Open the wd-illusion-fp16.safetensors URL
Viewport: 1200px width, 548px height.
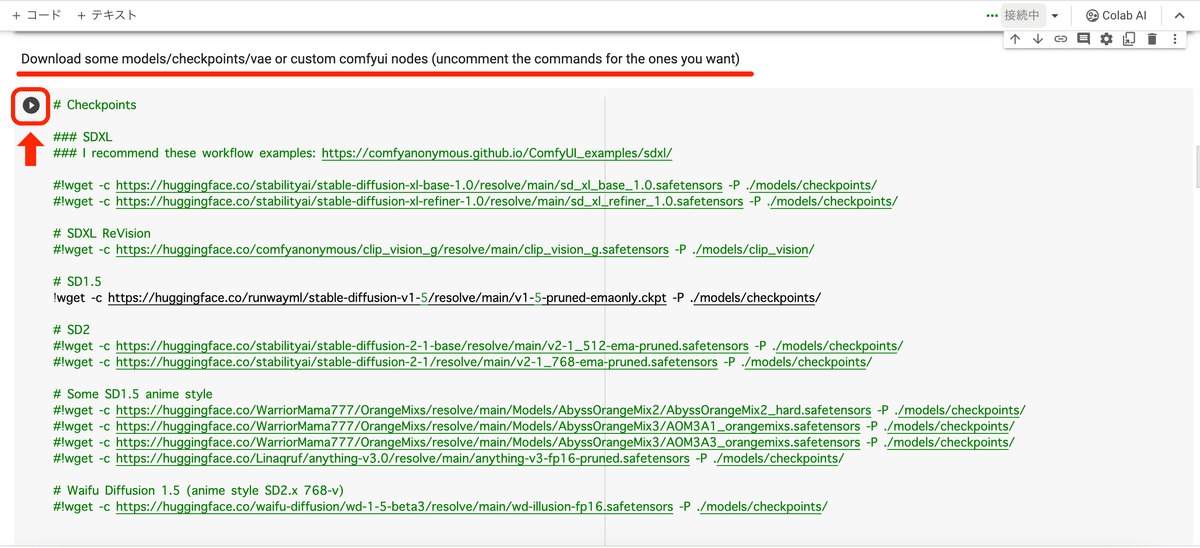tap(394, 507)
